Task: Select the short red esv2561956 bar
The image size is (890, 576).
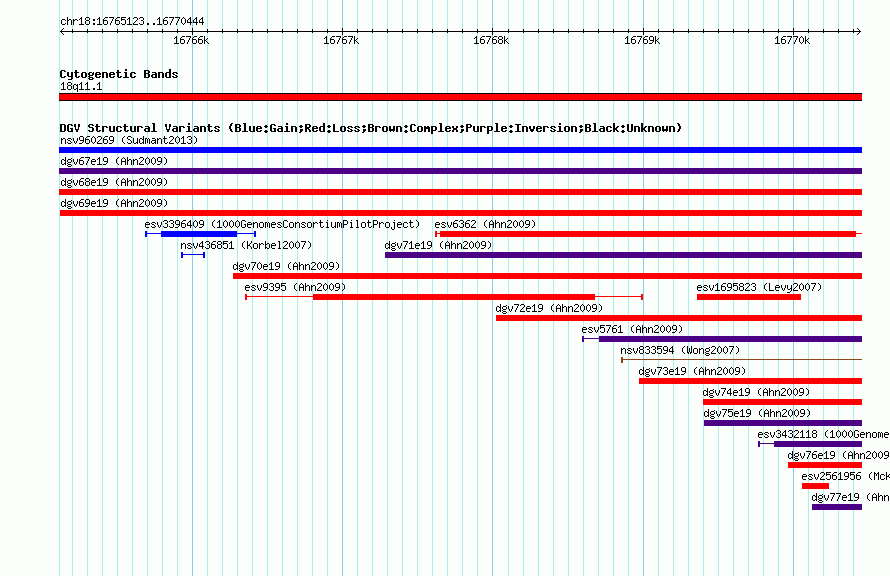Action: [x=816, y=486]
